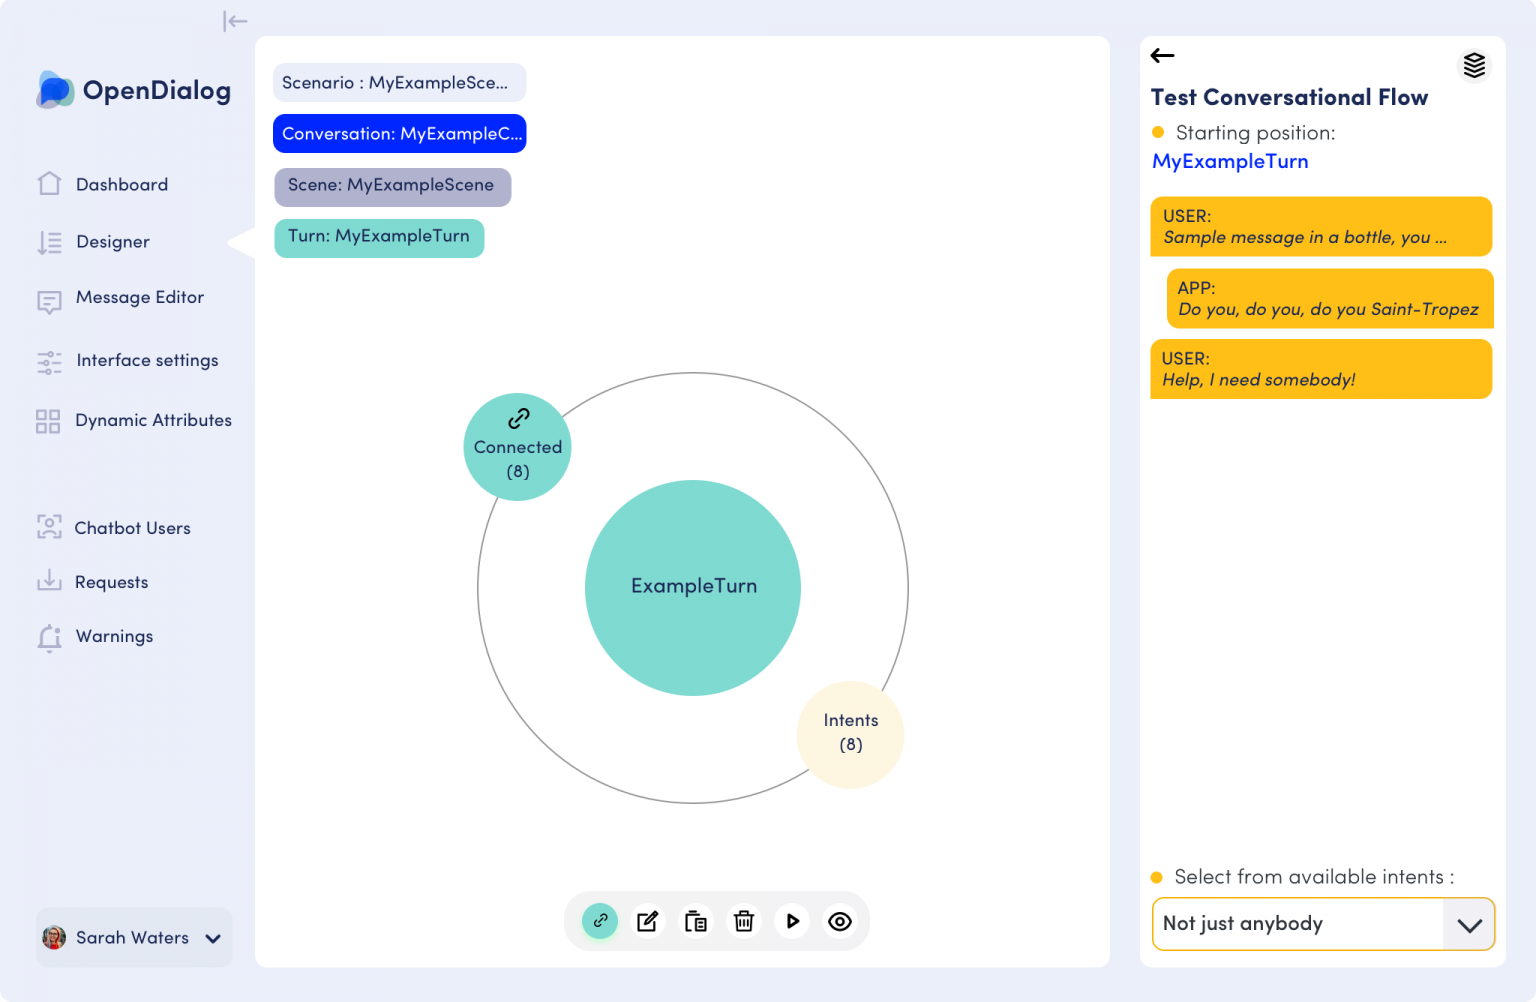1536x1002 pixels.
Task: Click the link icon in bottom toolbar
Action: tap(600, 921)
